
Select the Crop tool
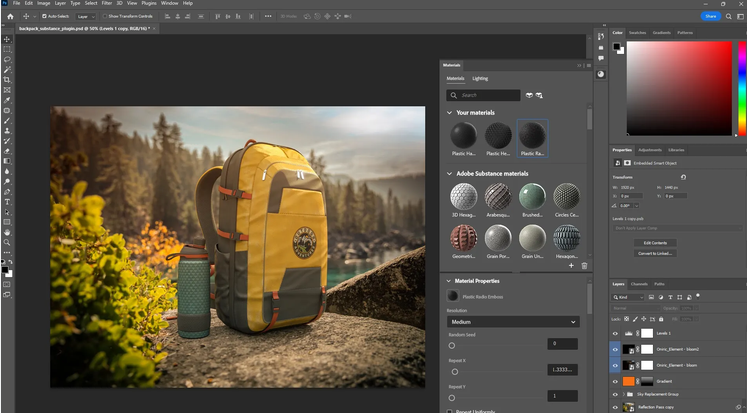[x=7, y=79]
